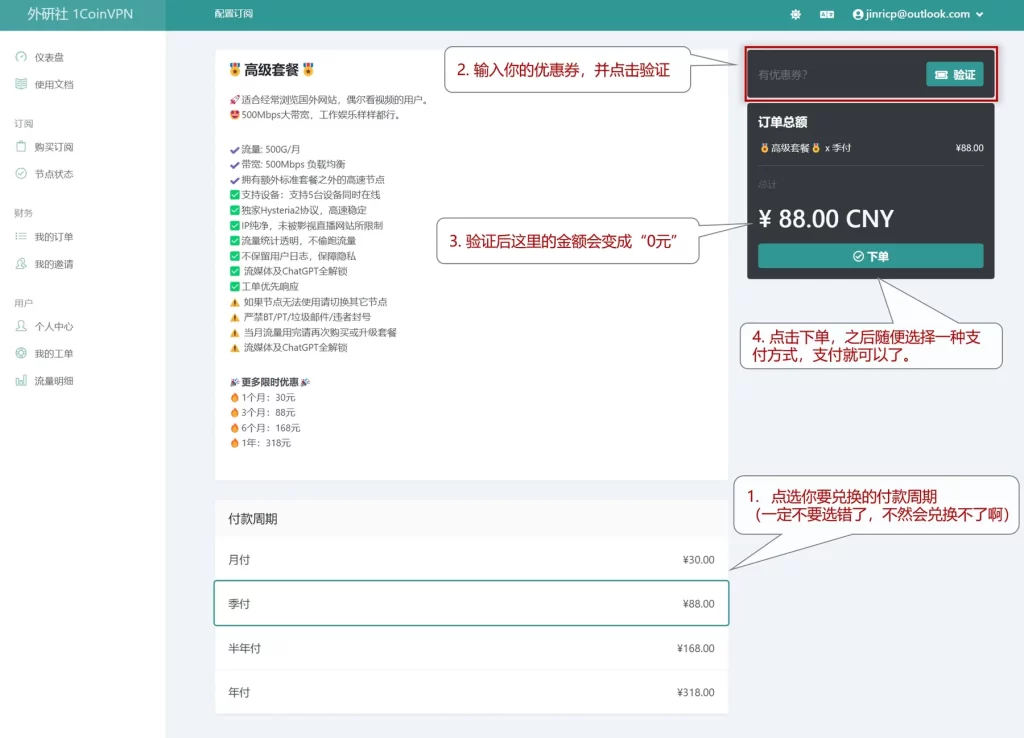Click the ¥ 88.00 CNY total amount

pos(825,219)
